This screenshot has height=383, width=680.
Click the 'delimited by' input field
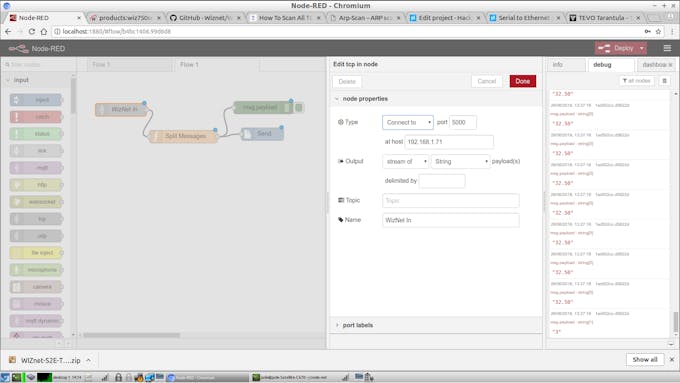[442, 181]
